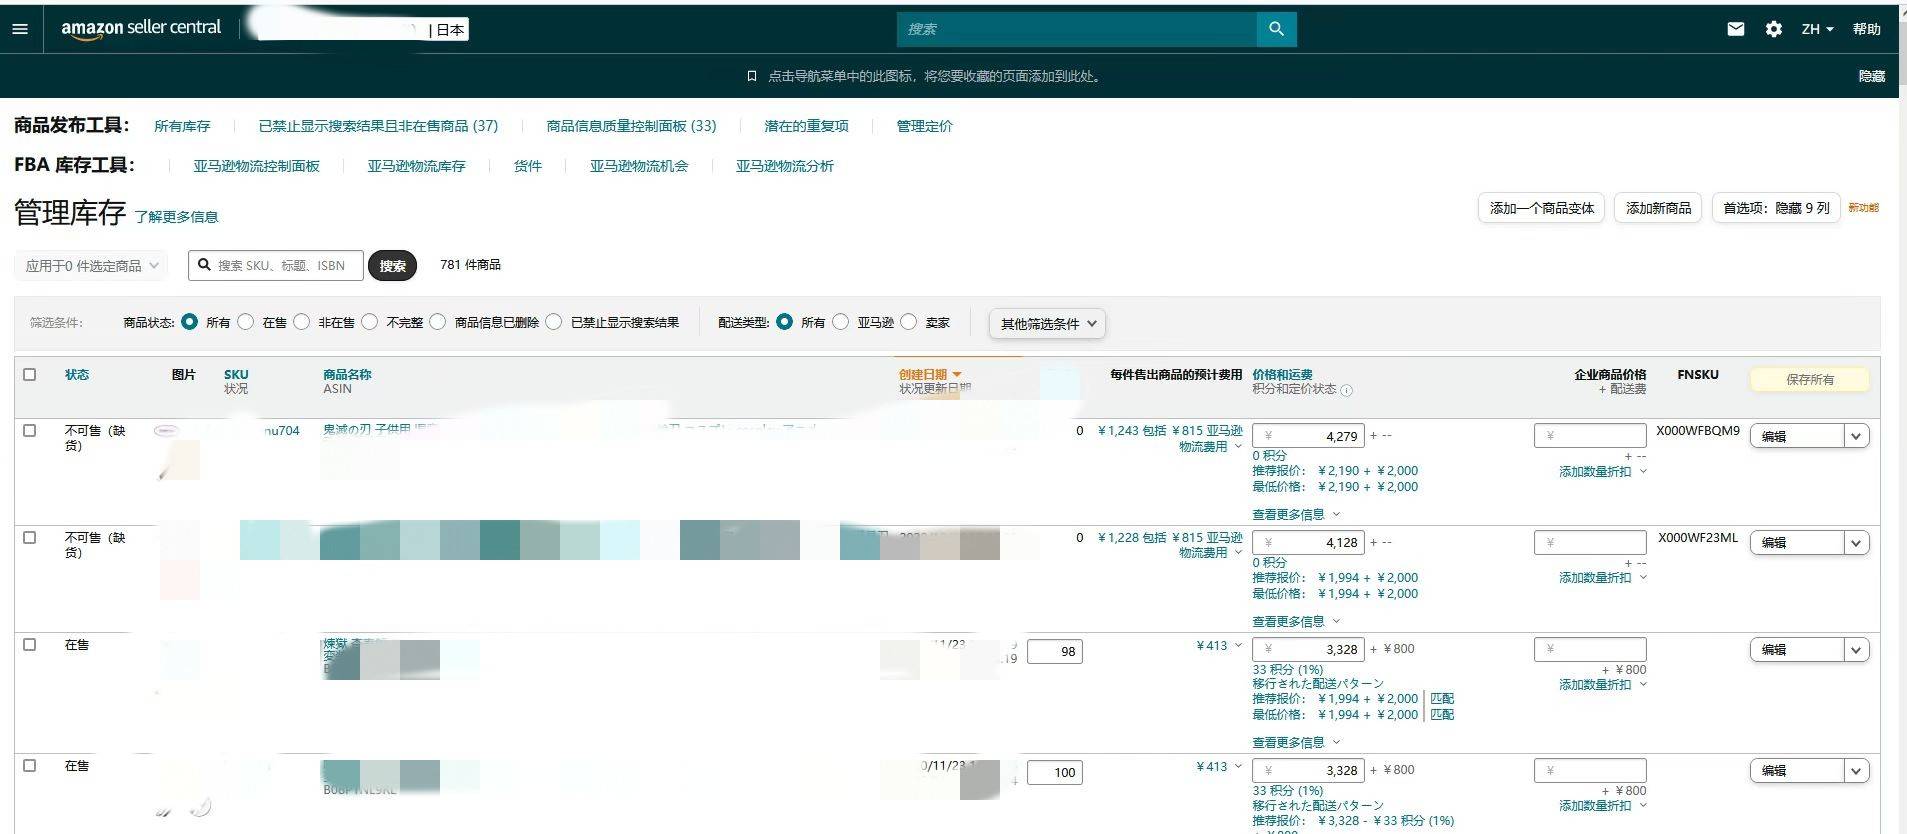This screenshot has width=1907, height=834.
Task: Open the settings gear icon
Action: coord(1773,29)
